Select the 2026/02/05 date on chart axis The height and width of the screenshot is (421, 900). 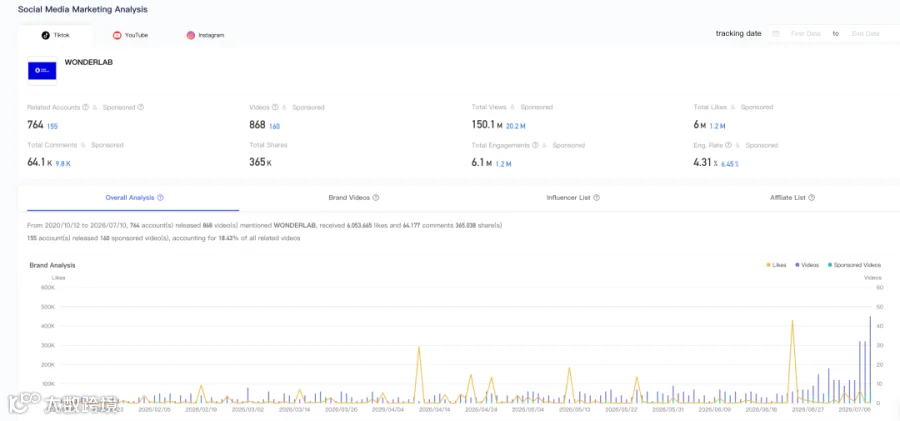coord(156,410)
